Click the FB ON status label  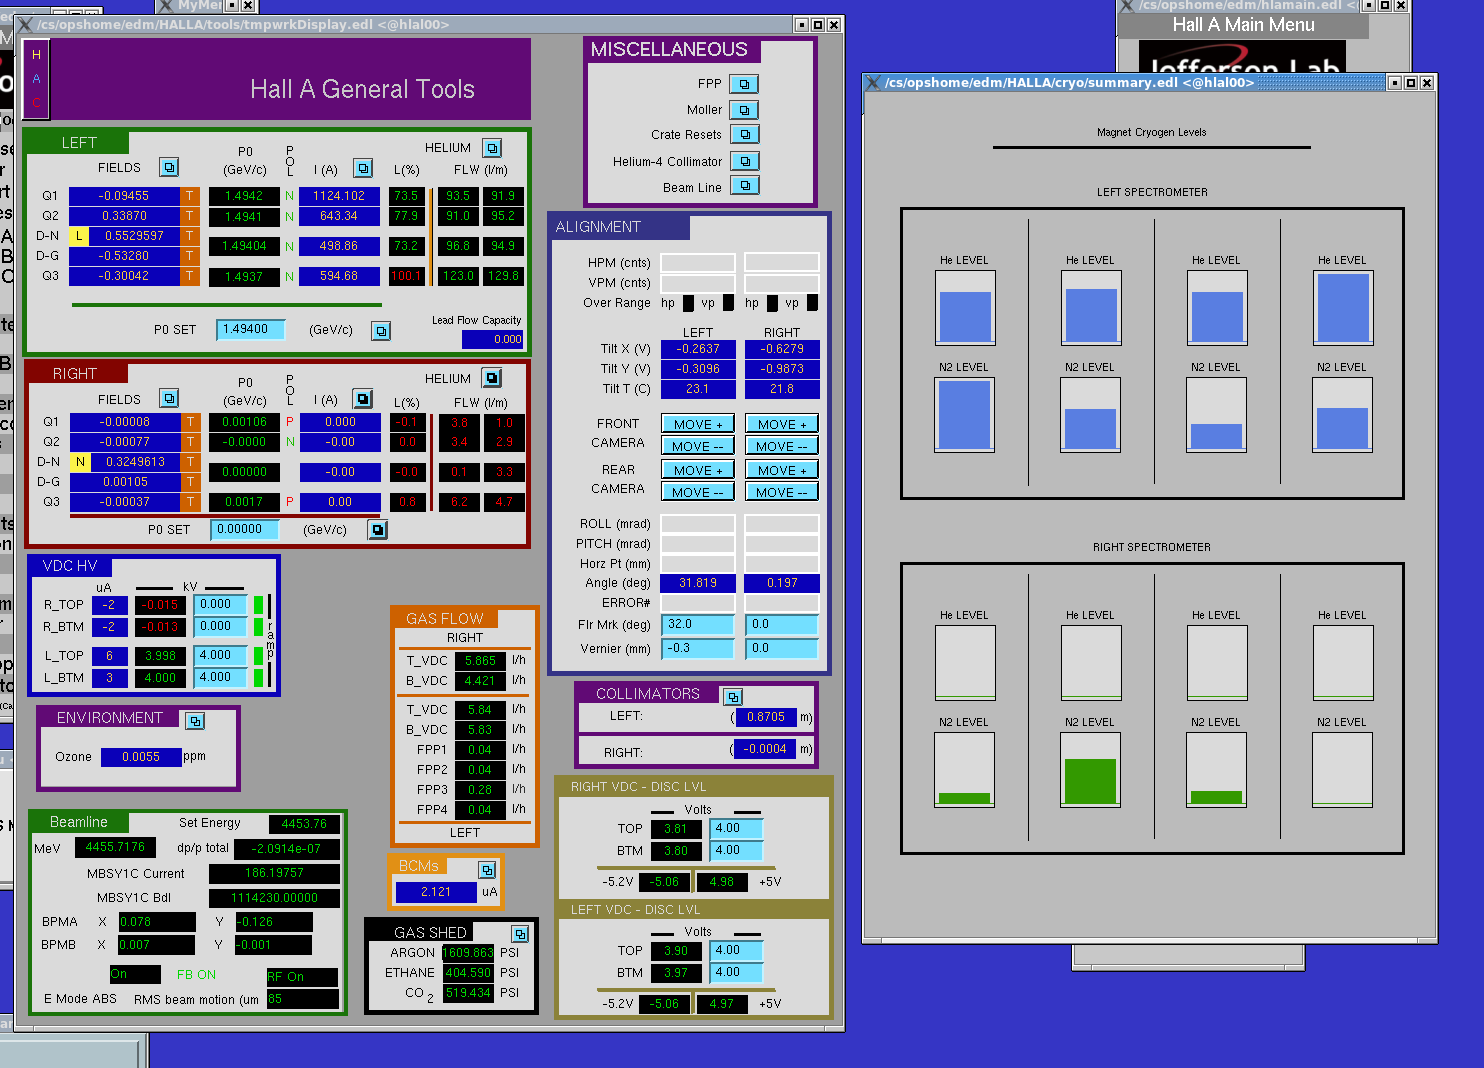click(x=196, y=975)
